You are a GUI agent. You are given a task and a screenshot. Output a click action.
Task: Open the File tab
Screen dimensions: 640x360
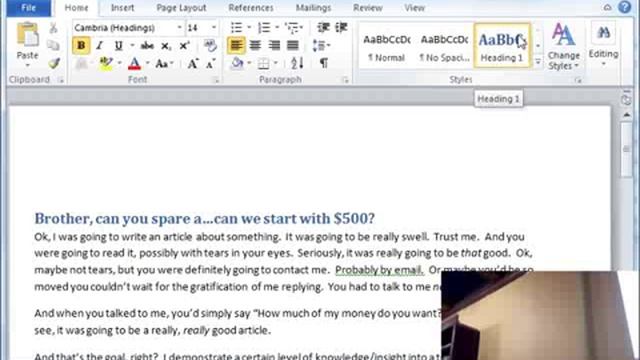29,8
